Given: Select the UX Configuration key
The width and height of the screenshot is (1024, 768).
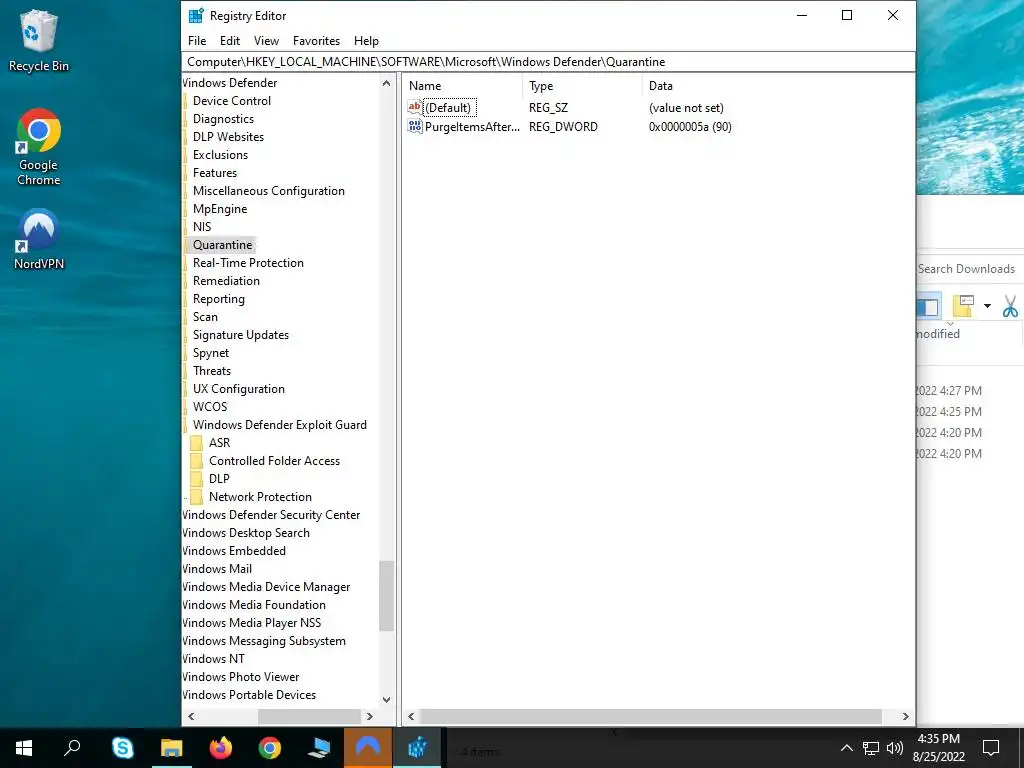Looking at the screenshot, I should pos(238,389).
